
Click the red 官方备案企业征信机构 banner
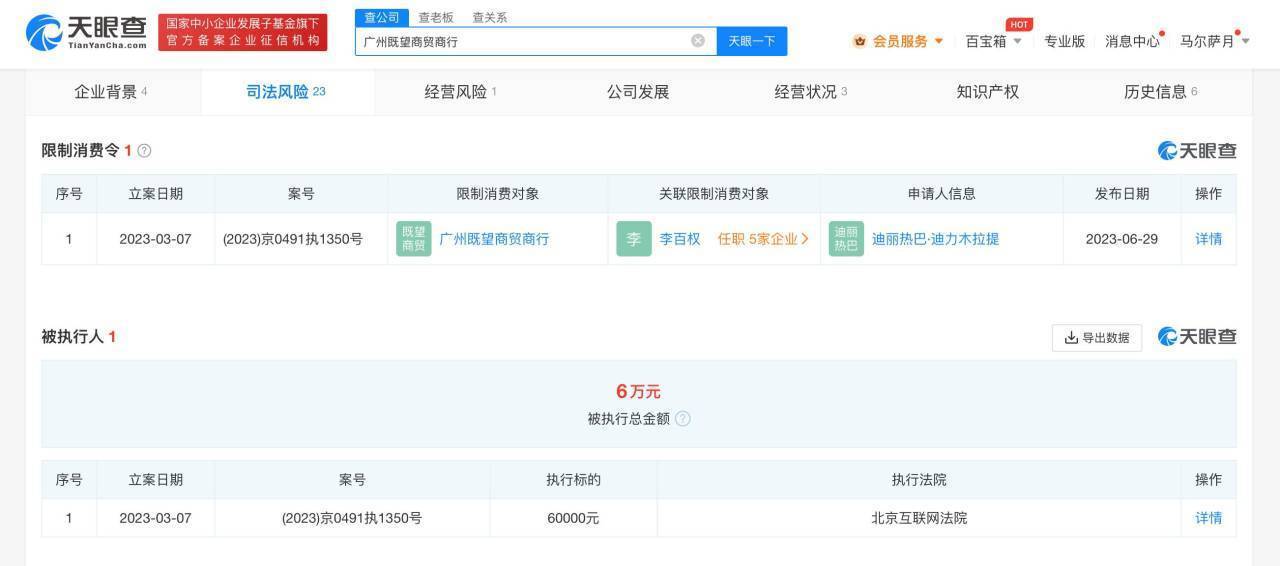coord(243,32)
